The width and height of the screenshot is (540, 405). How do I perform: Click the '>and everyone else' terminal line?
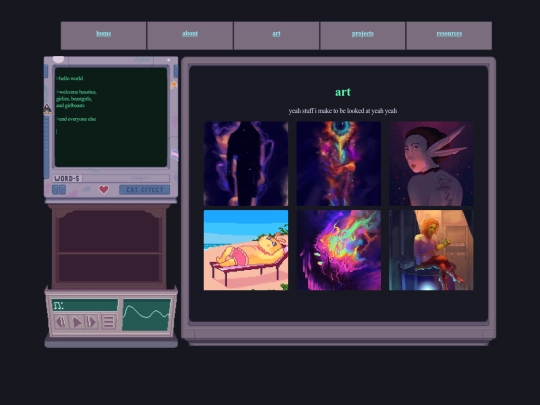(76, 119)
